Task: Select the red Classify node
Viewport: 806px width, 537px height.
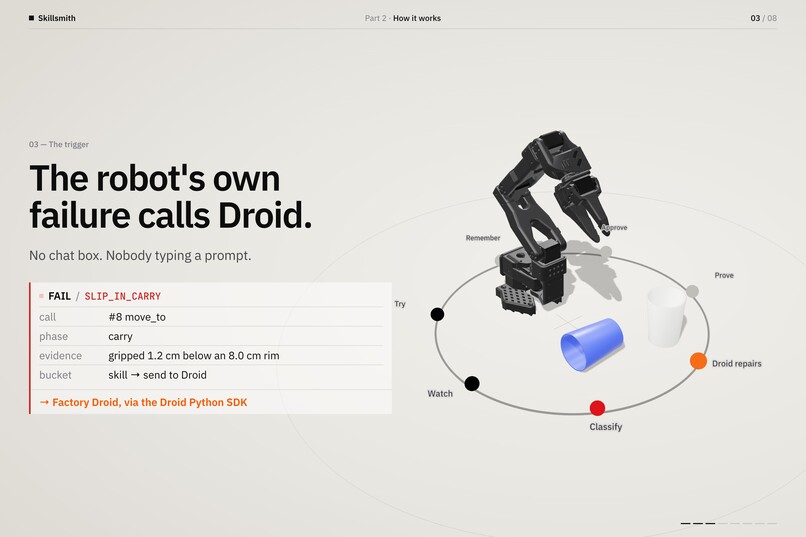Action: [597, 408]
